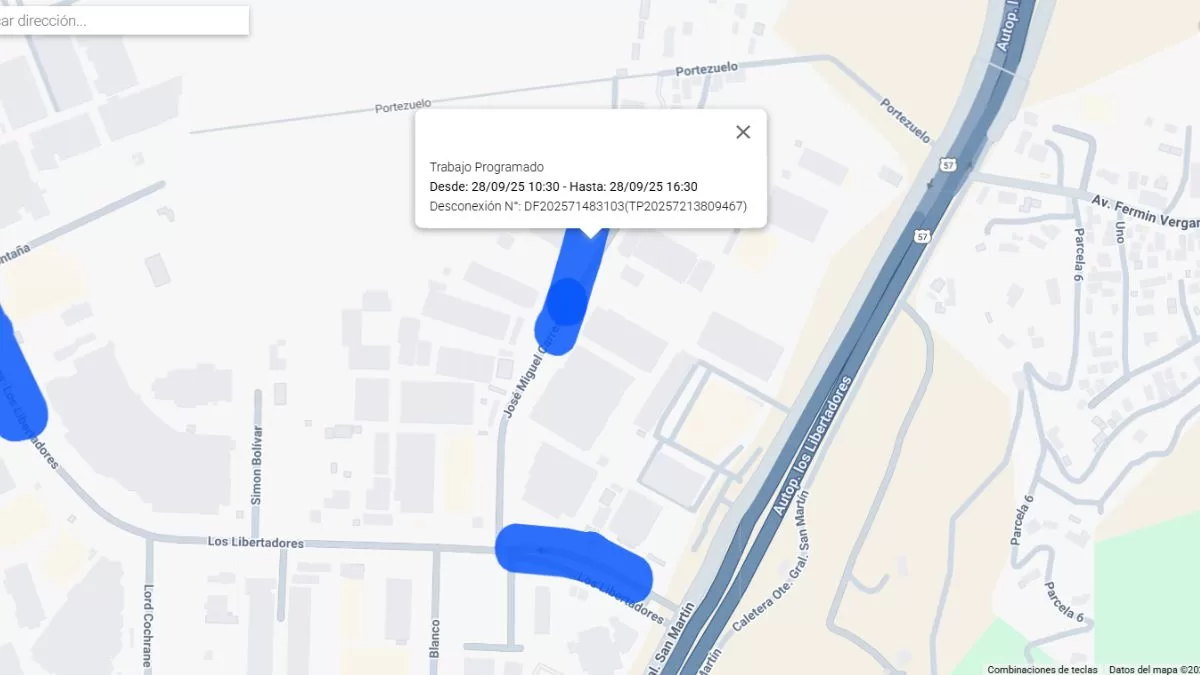
Task: Click the Uno street label
Action: (x=1119, y=233)
